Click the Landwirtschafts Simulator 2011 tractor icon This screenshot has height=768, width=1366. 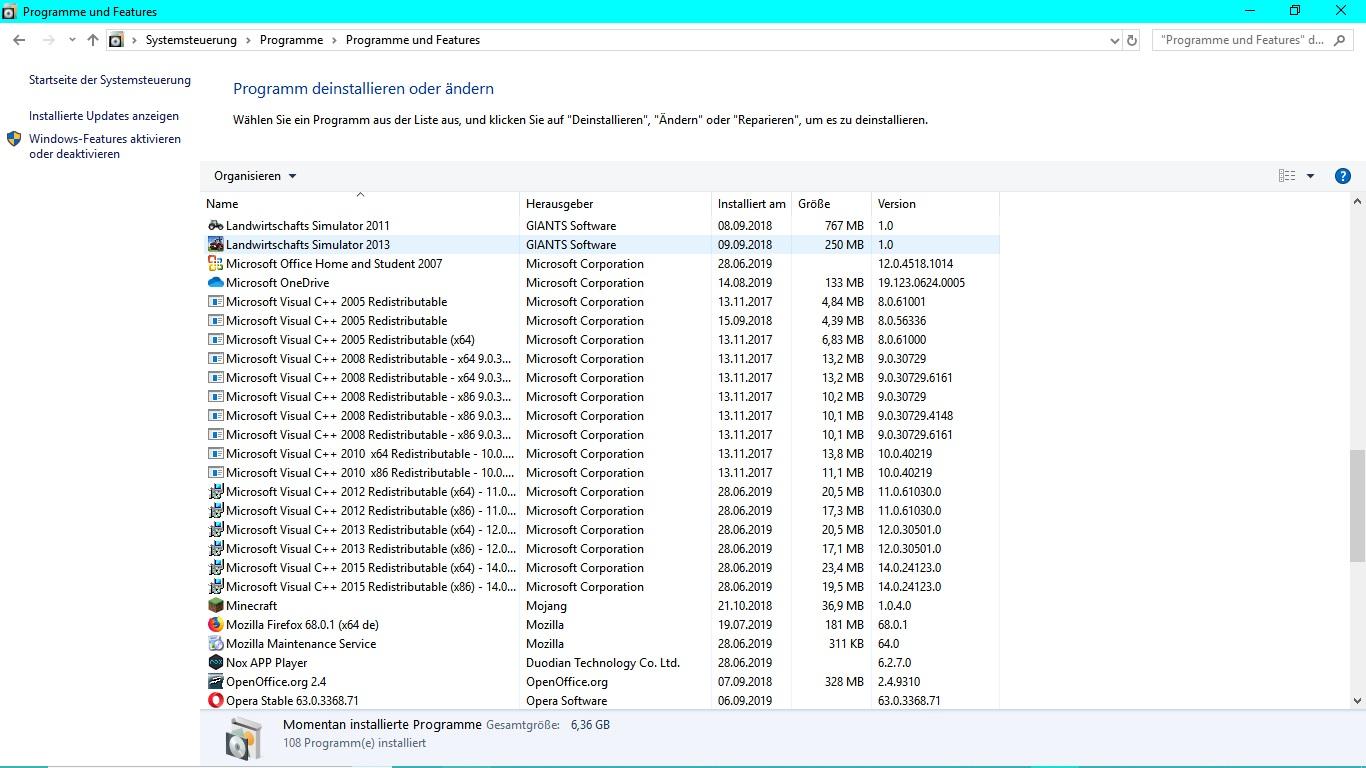pos(215,226)
